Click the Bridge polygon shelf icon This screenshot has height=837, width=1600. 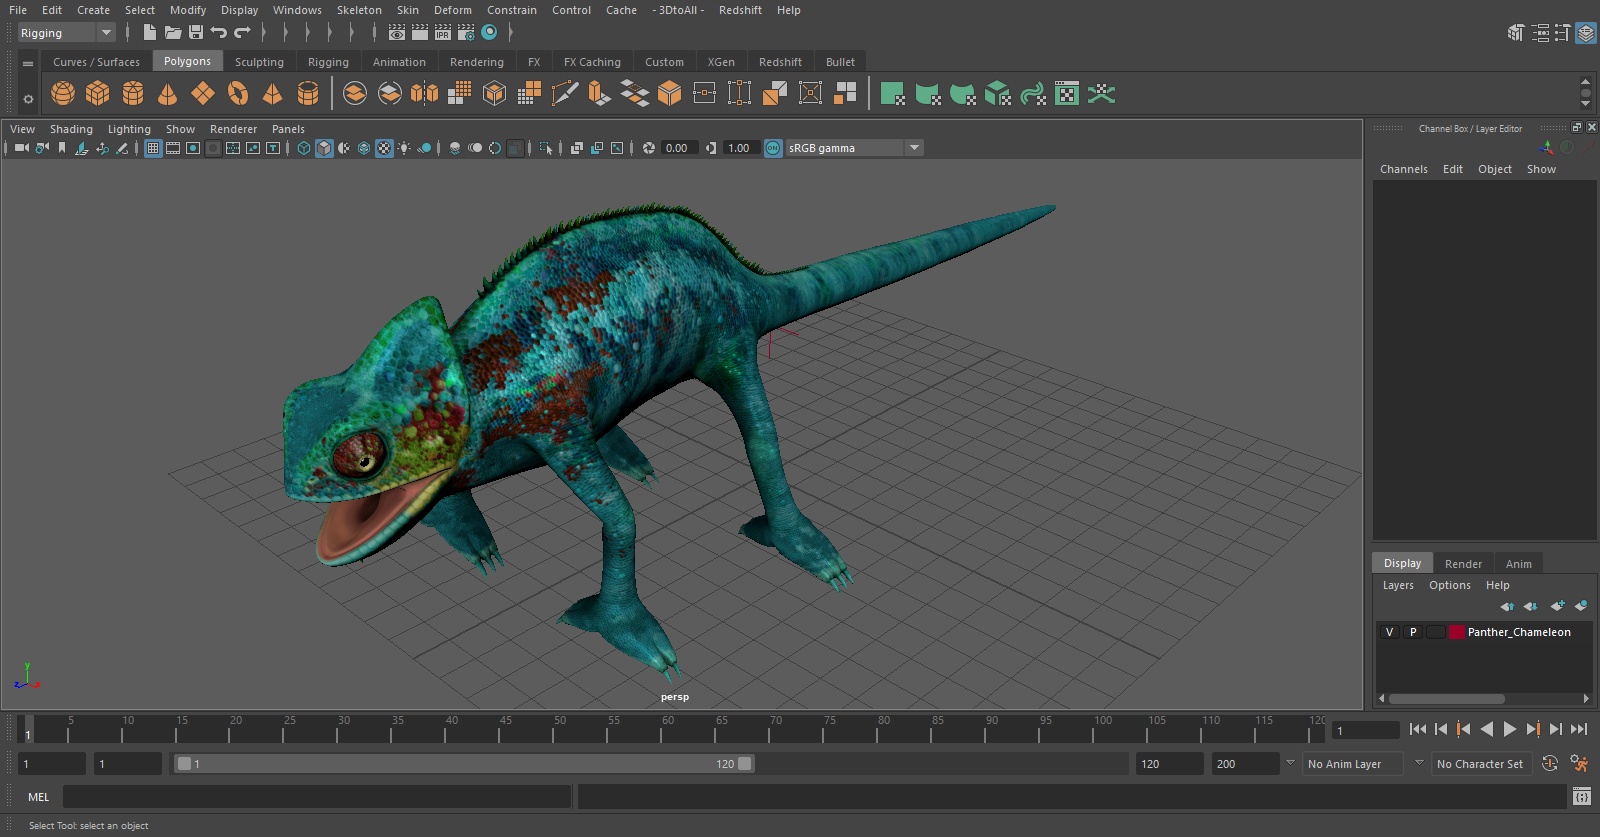[x=635, y=94]
